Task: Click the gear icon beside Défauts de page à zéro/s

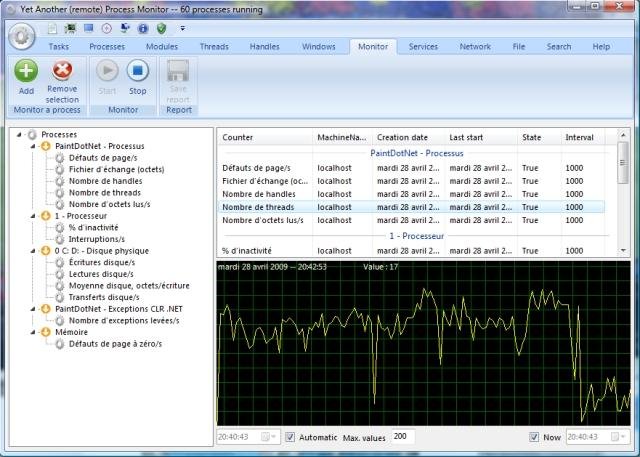Action: tap(60, 344)
